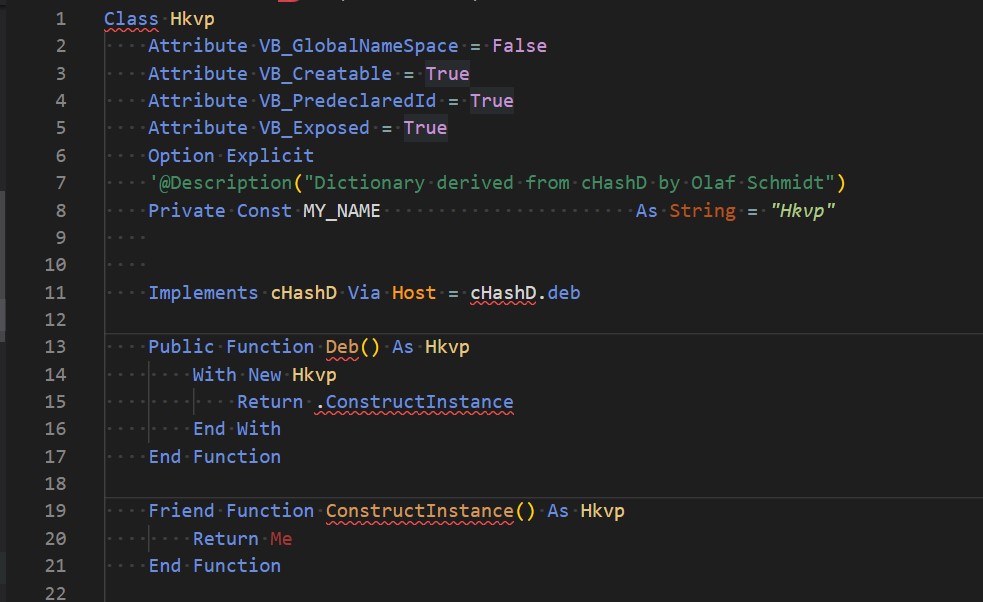983x602 pixels.
Task: Select the highlighted True value on line 3
Action: click(447, 73)
